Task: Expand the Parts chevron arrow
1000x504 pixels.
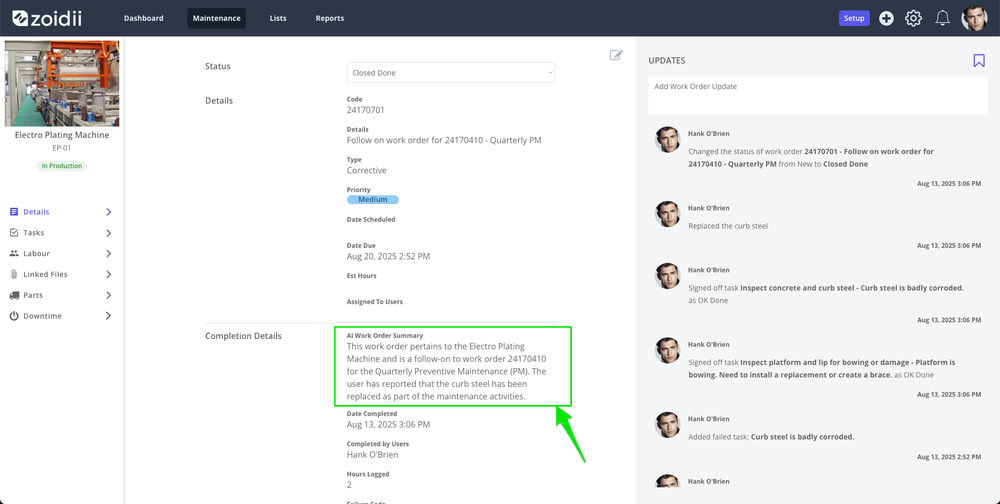Action: pyautogui.click(x=108, y=295)
